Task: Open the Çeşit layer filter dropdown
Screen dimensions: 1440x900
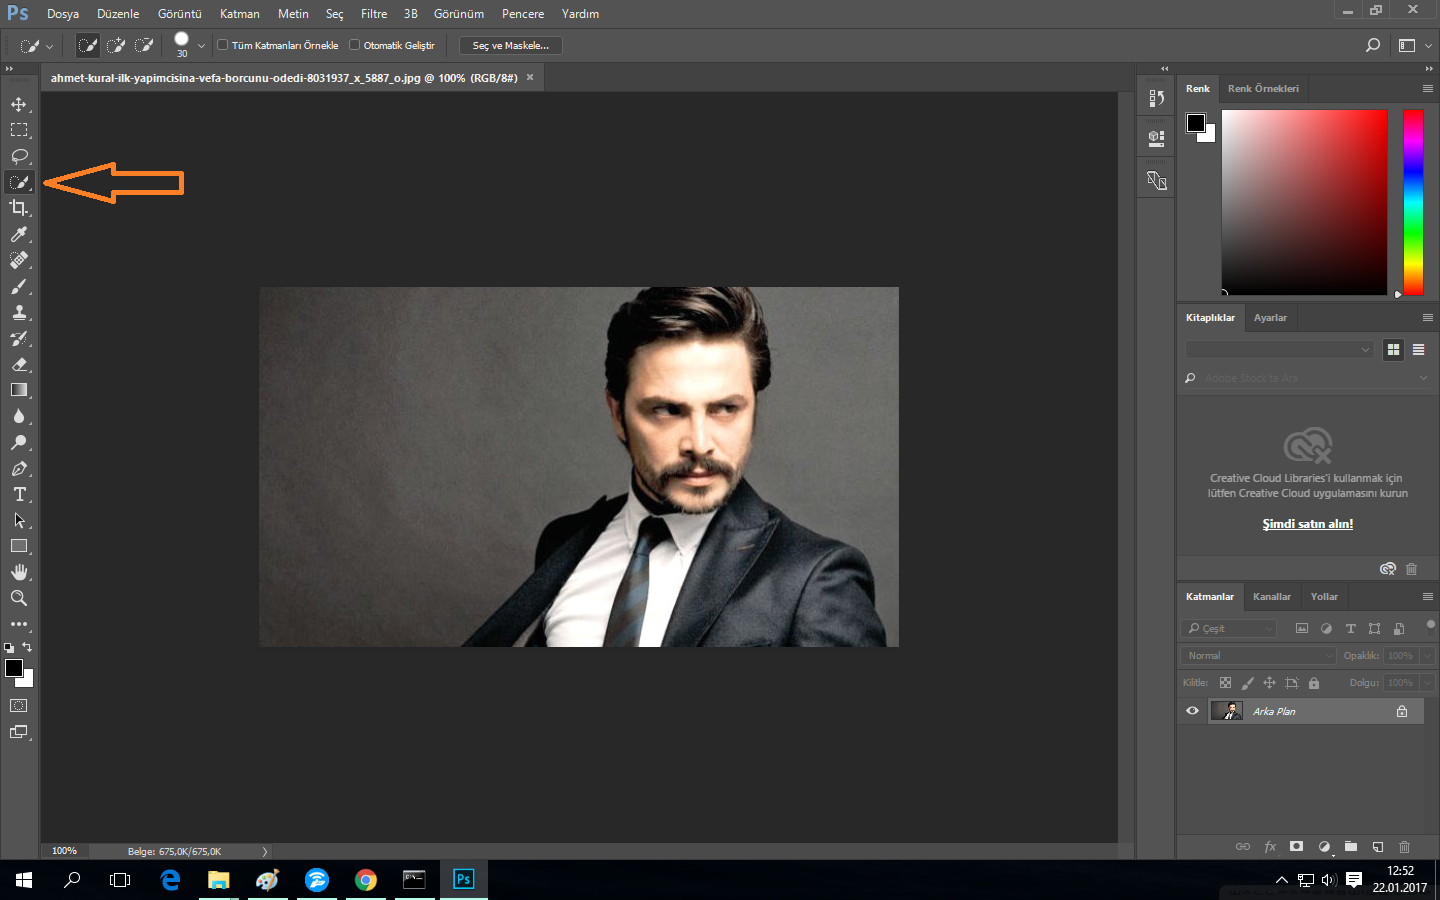Action: pyautogui.click(x=1230, y=629)
